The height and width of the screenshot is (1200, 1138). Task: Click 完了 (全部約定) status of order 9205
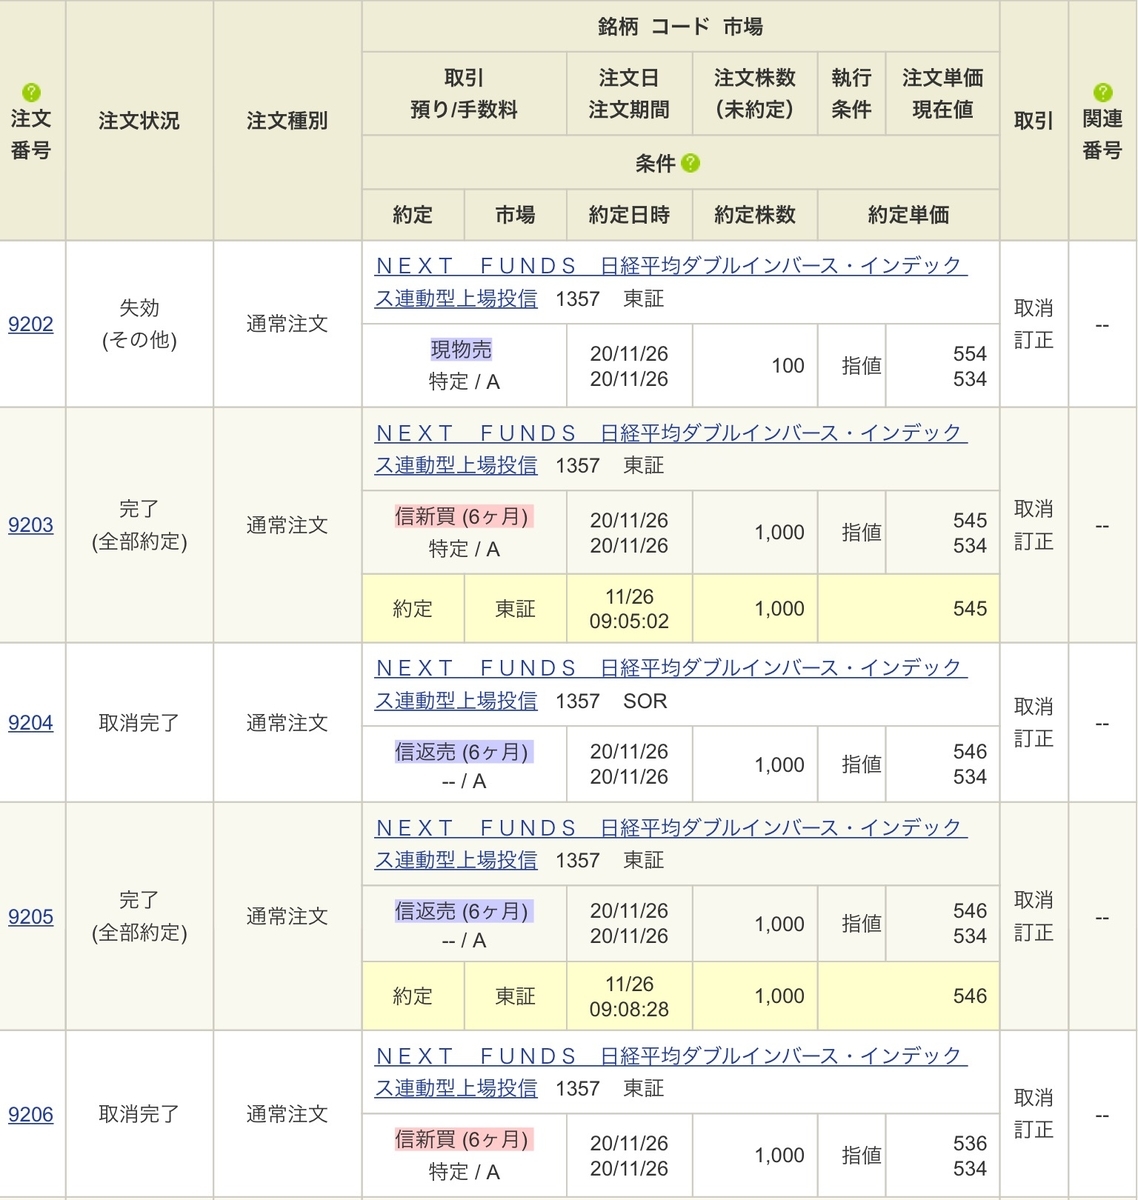pos(139,916)
